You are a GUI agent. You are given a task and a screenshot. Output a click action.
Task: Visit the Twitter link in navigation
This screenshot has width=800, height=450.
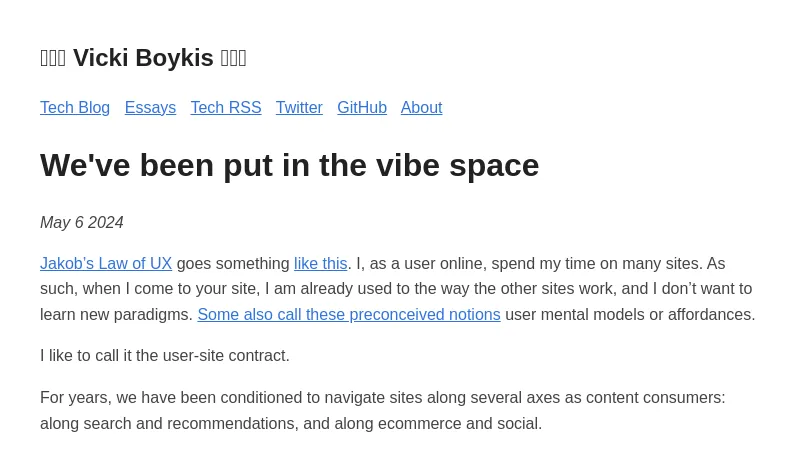pos(299,108)
